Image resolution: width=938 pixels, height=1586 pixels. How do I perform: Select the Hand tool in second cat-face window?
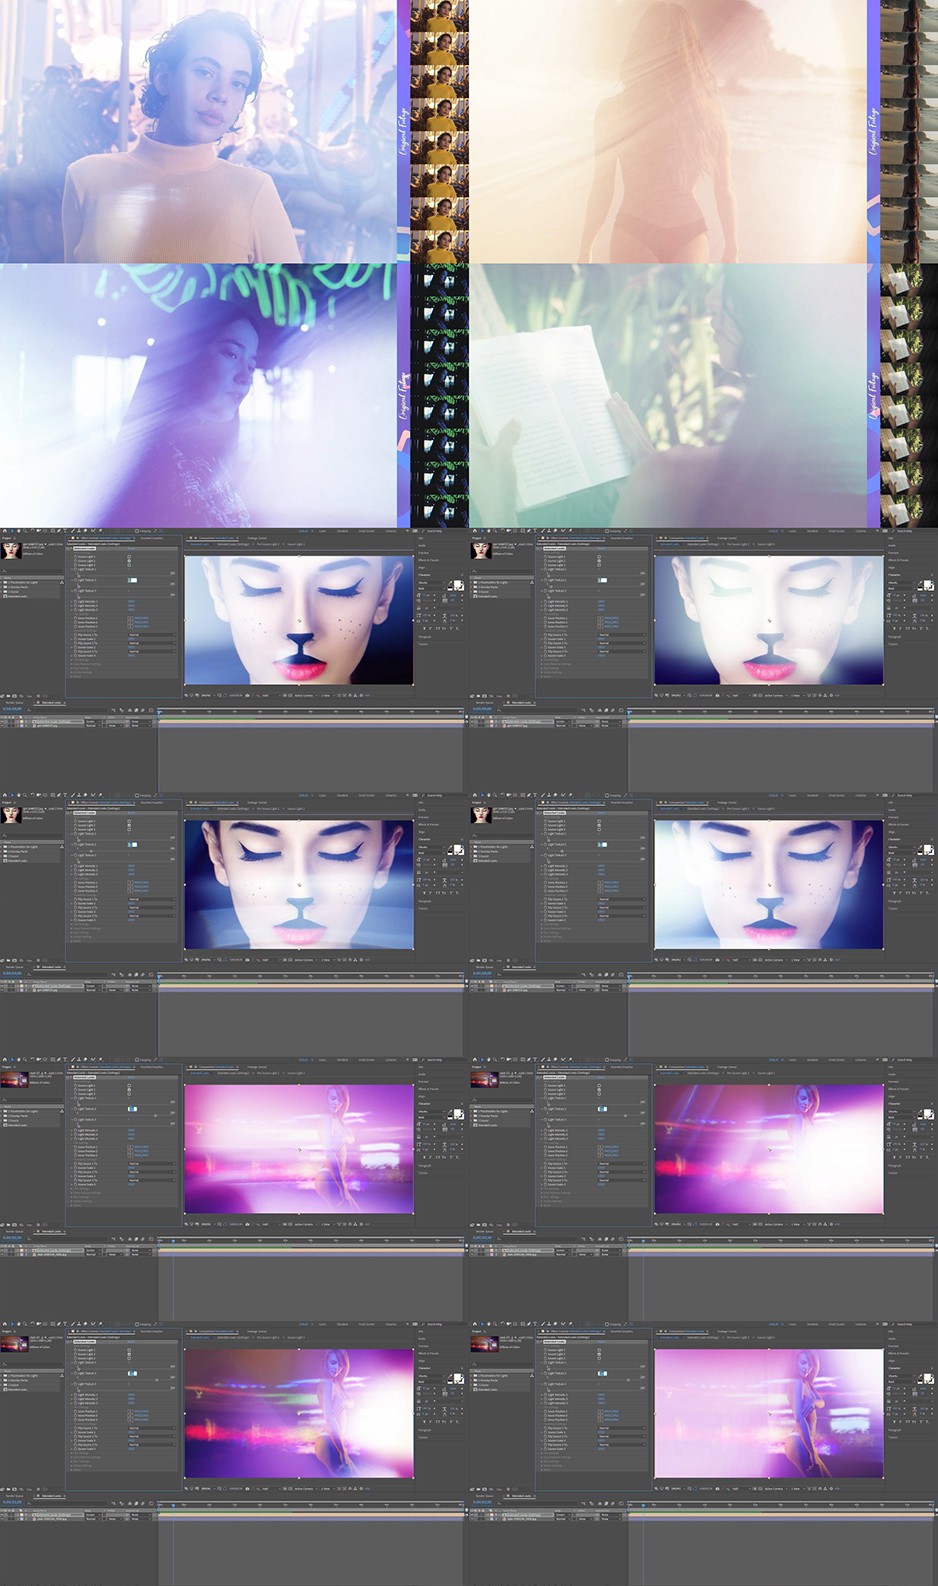tap(488, 531)
